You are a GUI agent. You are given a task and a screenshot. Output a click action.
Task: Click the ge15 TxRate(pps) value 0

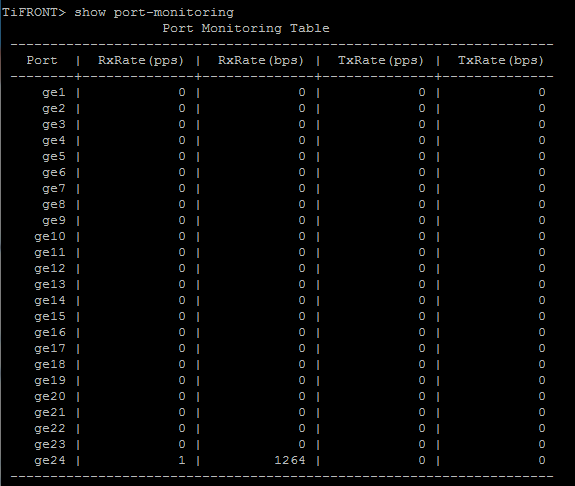[422, 316]
